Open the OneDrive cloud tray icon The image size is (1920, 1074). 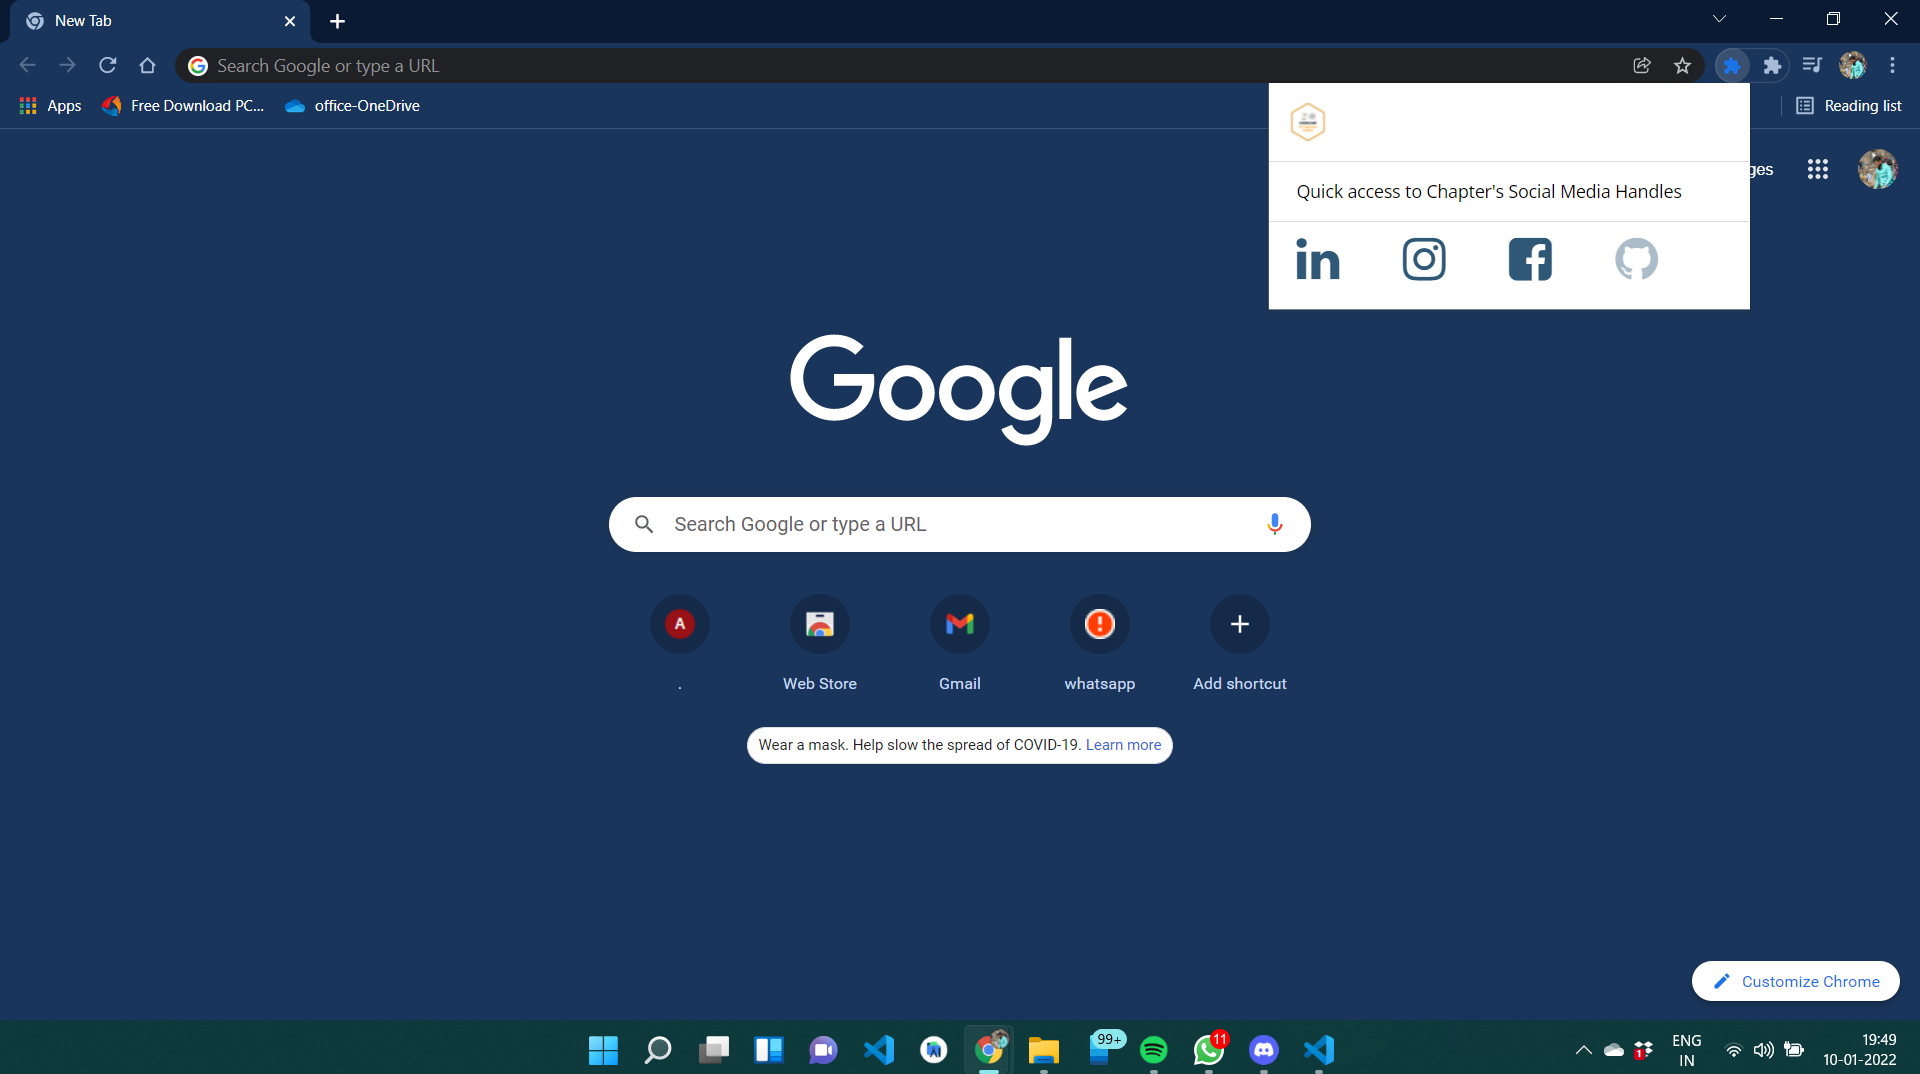tap(1614, 1050)
